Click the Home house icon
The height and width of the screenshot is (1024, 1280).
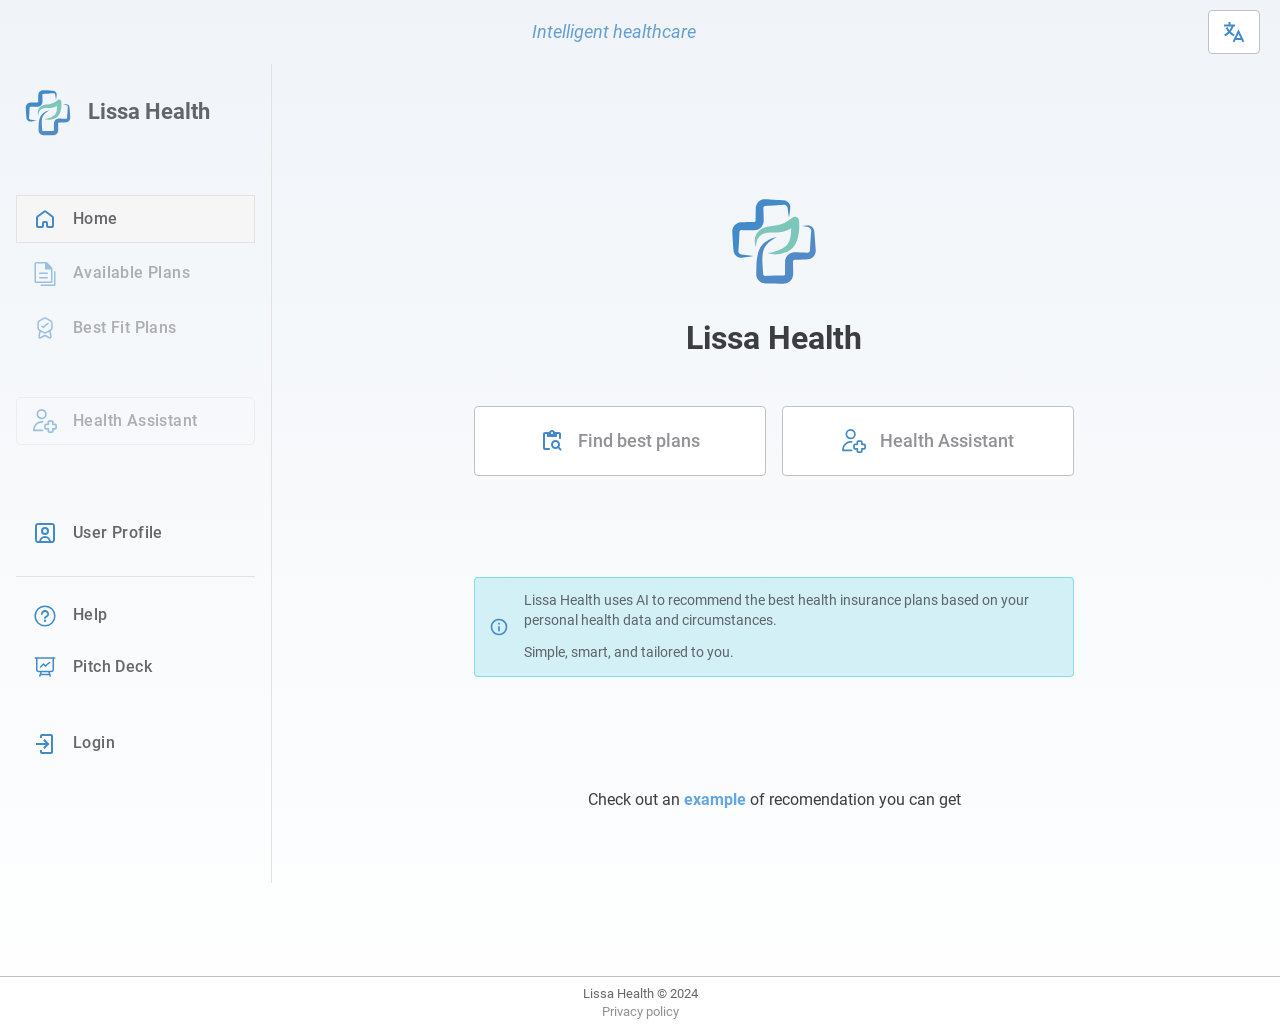[x=45, y=219]
